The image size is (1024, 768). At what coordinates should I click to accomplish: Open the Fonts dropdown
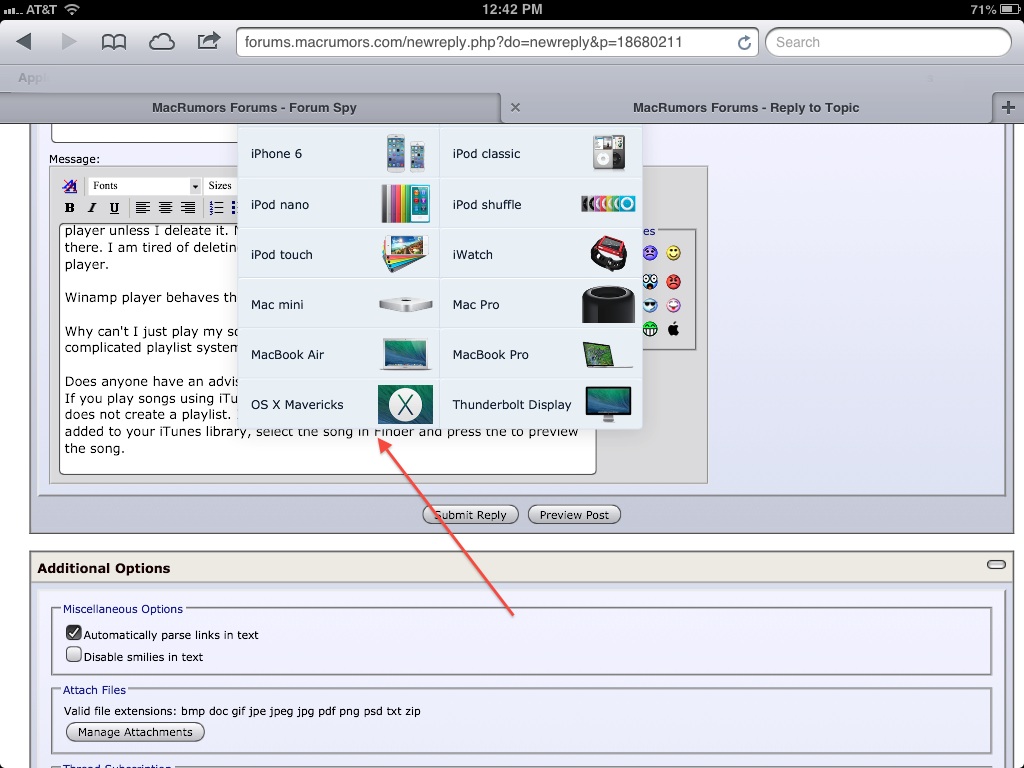pos(144,185)
